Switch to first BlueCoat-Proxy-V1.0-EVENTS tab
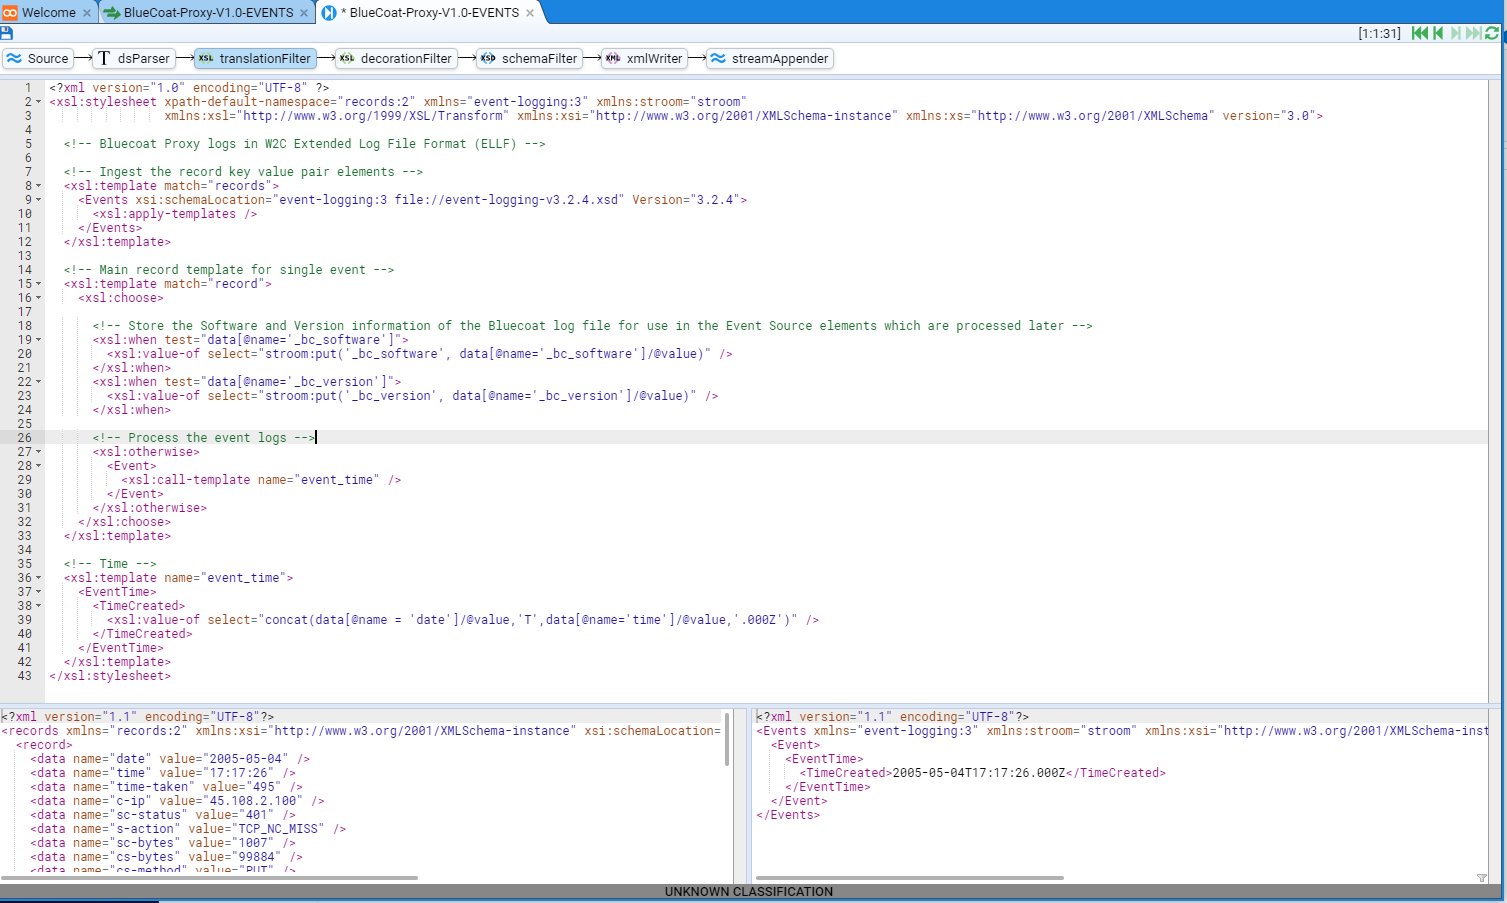The height and width of the screenshot is (903, 1507). pyautogui.click(x=208, y=13)
